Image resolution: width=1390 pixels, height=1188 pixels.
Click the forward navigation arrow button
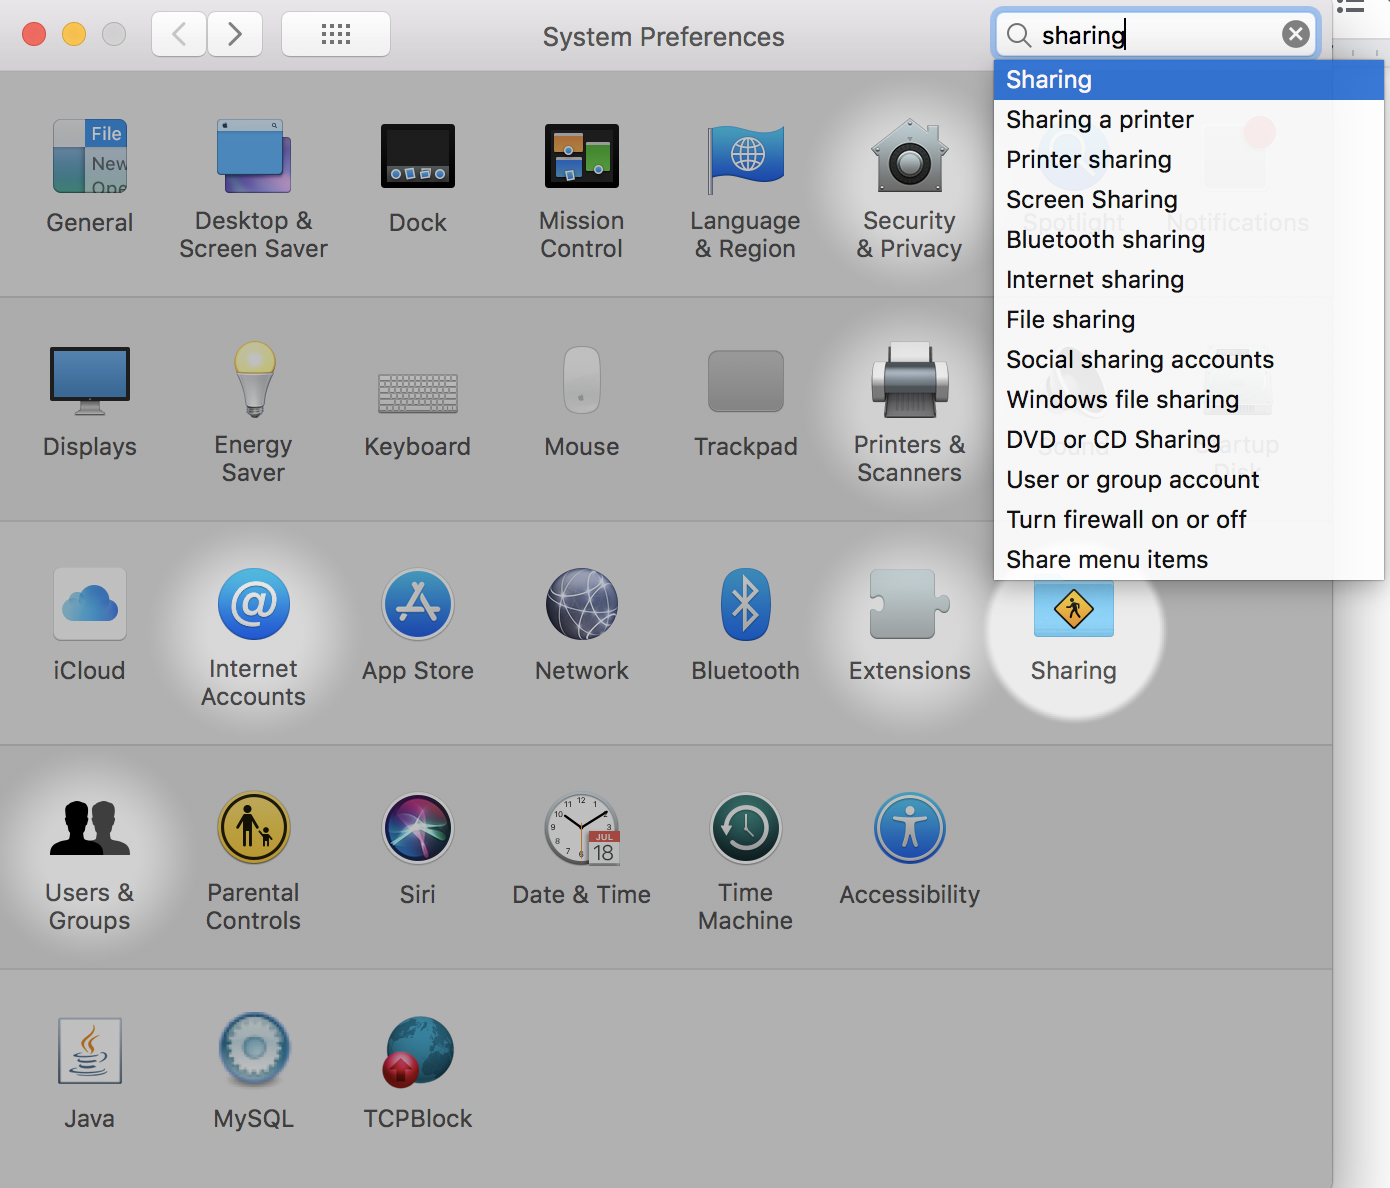click(235, 34)
